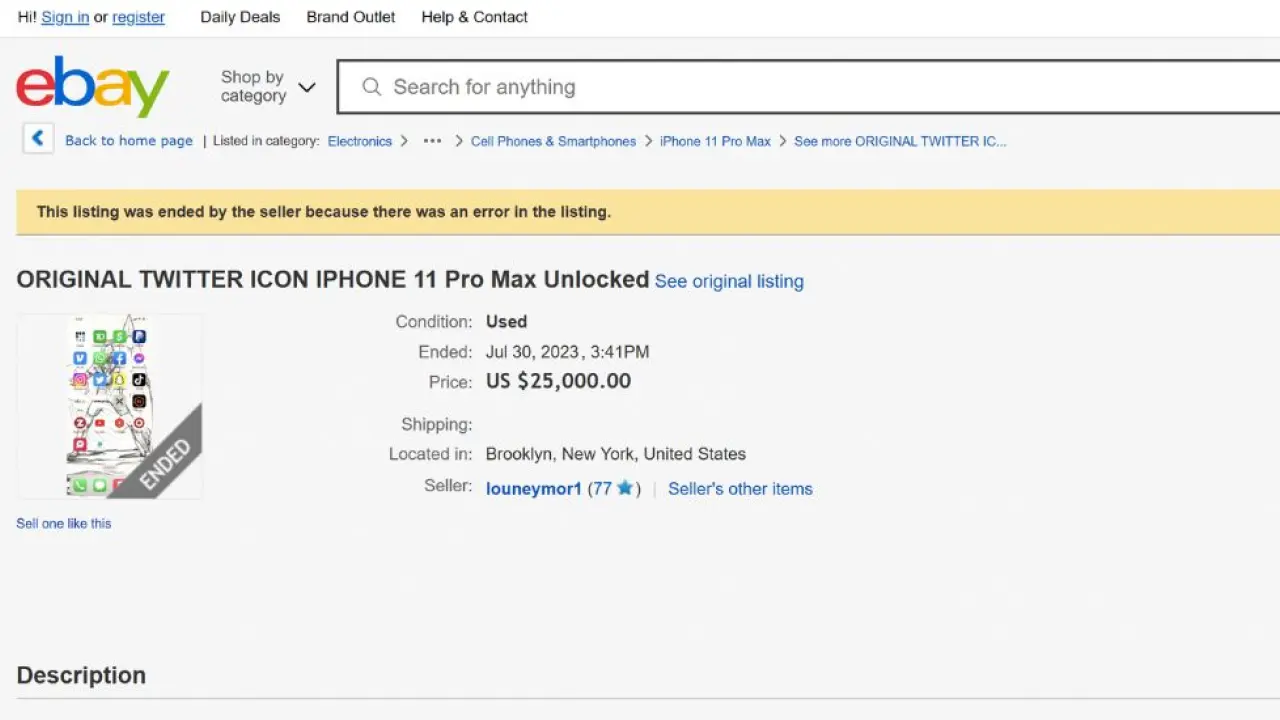Open the ended iPhone listing thumbnail
The height and width of the screenshot is (720, 1280).
click(x=109, y=406)
